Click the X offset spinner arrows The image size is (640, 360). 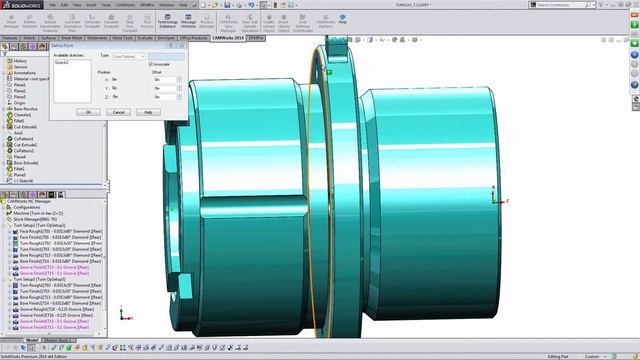pos(179,80)
